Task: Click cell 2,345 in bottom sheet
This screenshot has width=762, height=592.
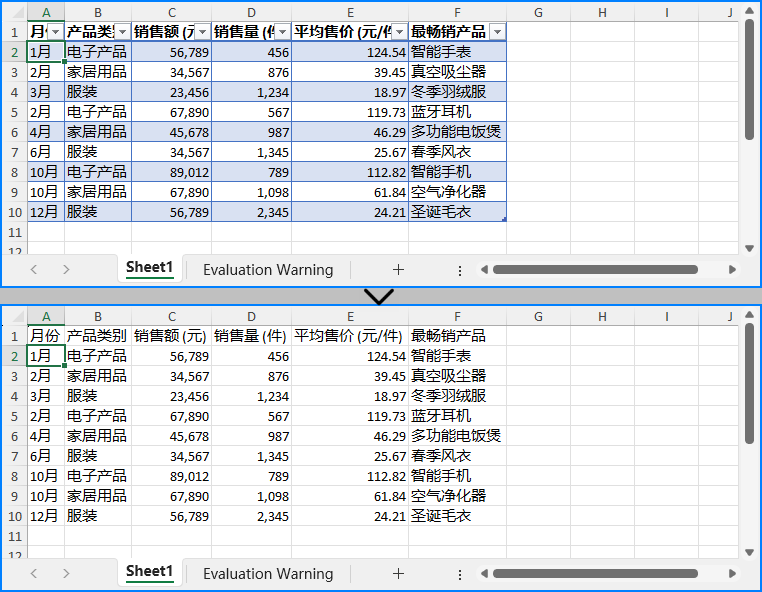Action: pos(252,516)
